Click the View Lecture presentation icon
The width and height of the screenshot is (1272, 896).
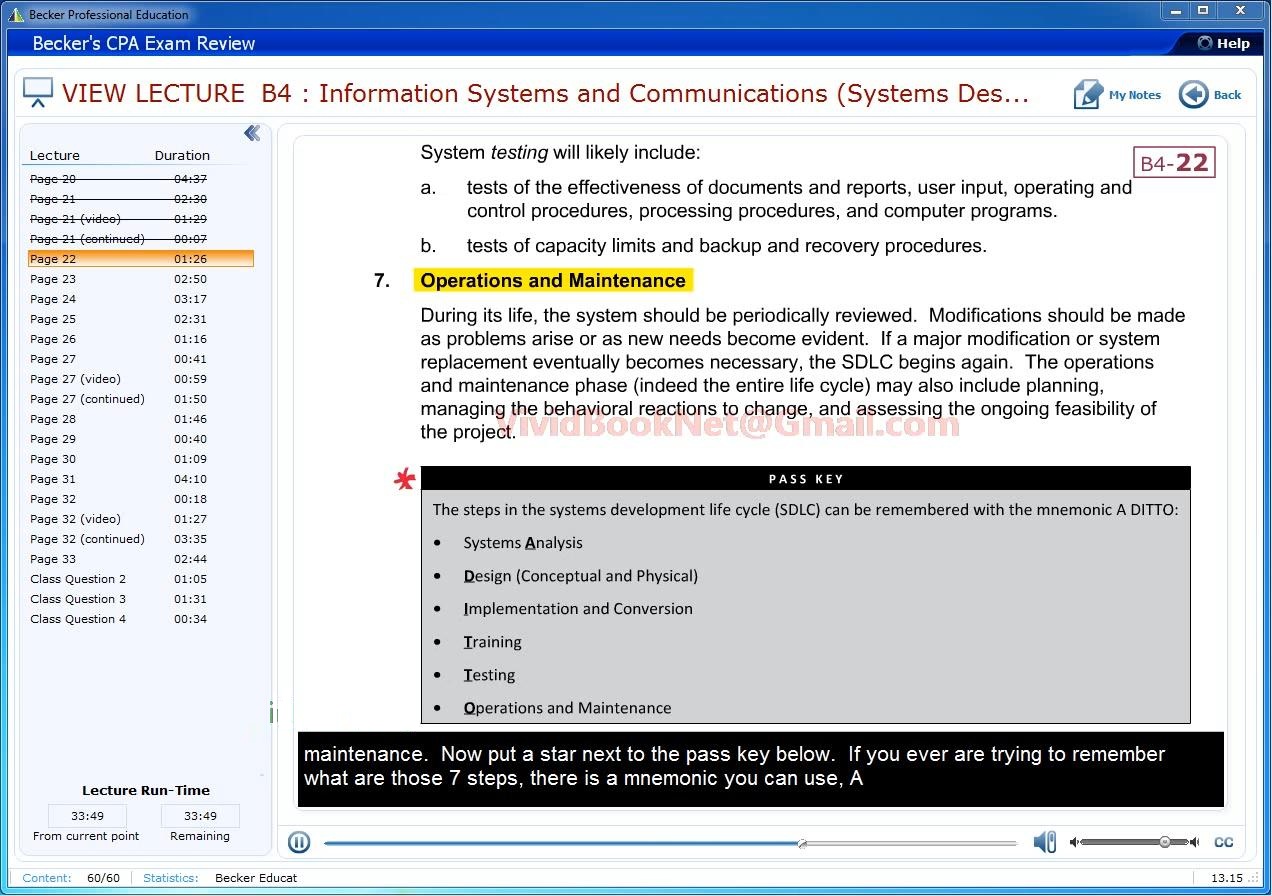pos(38,92)
